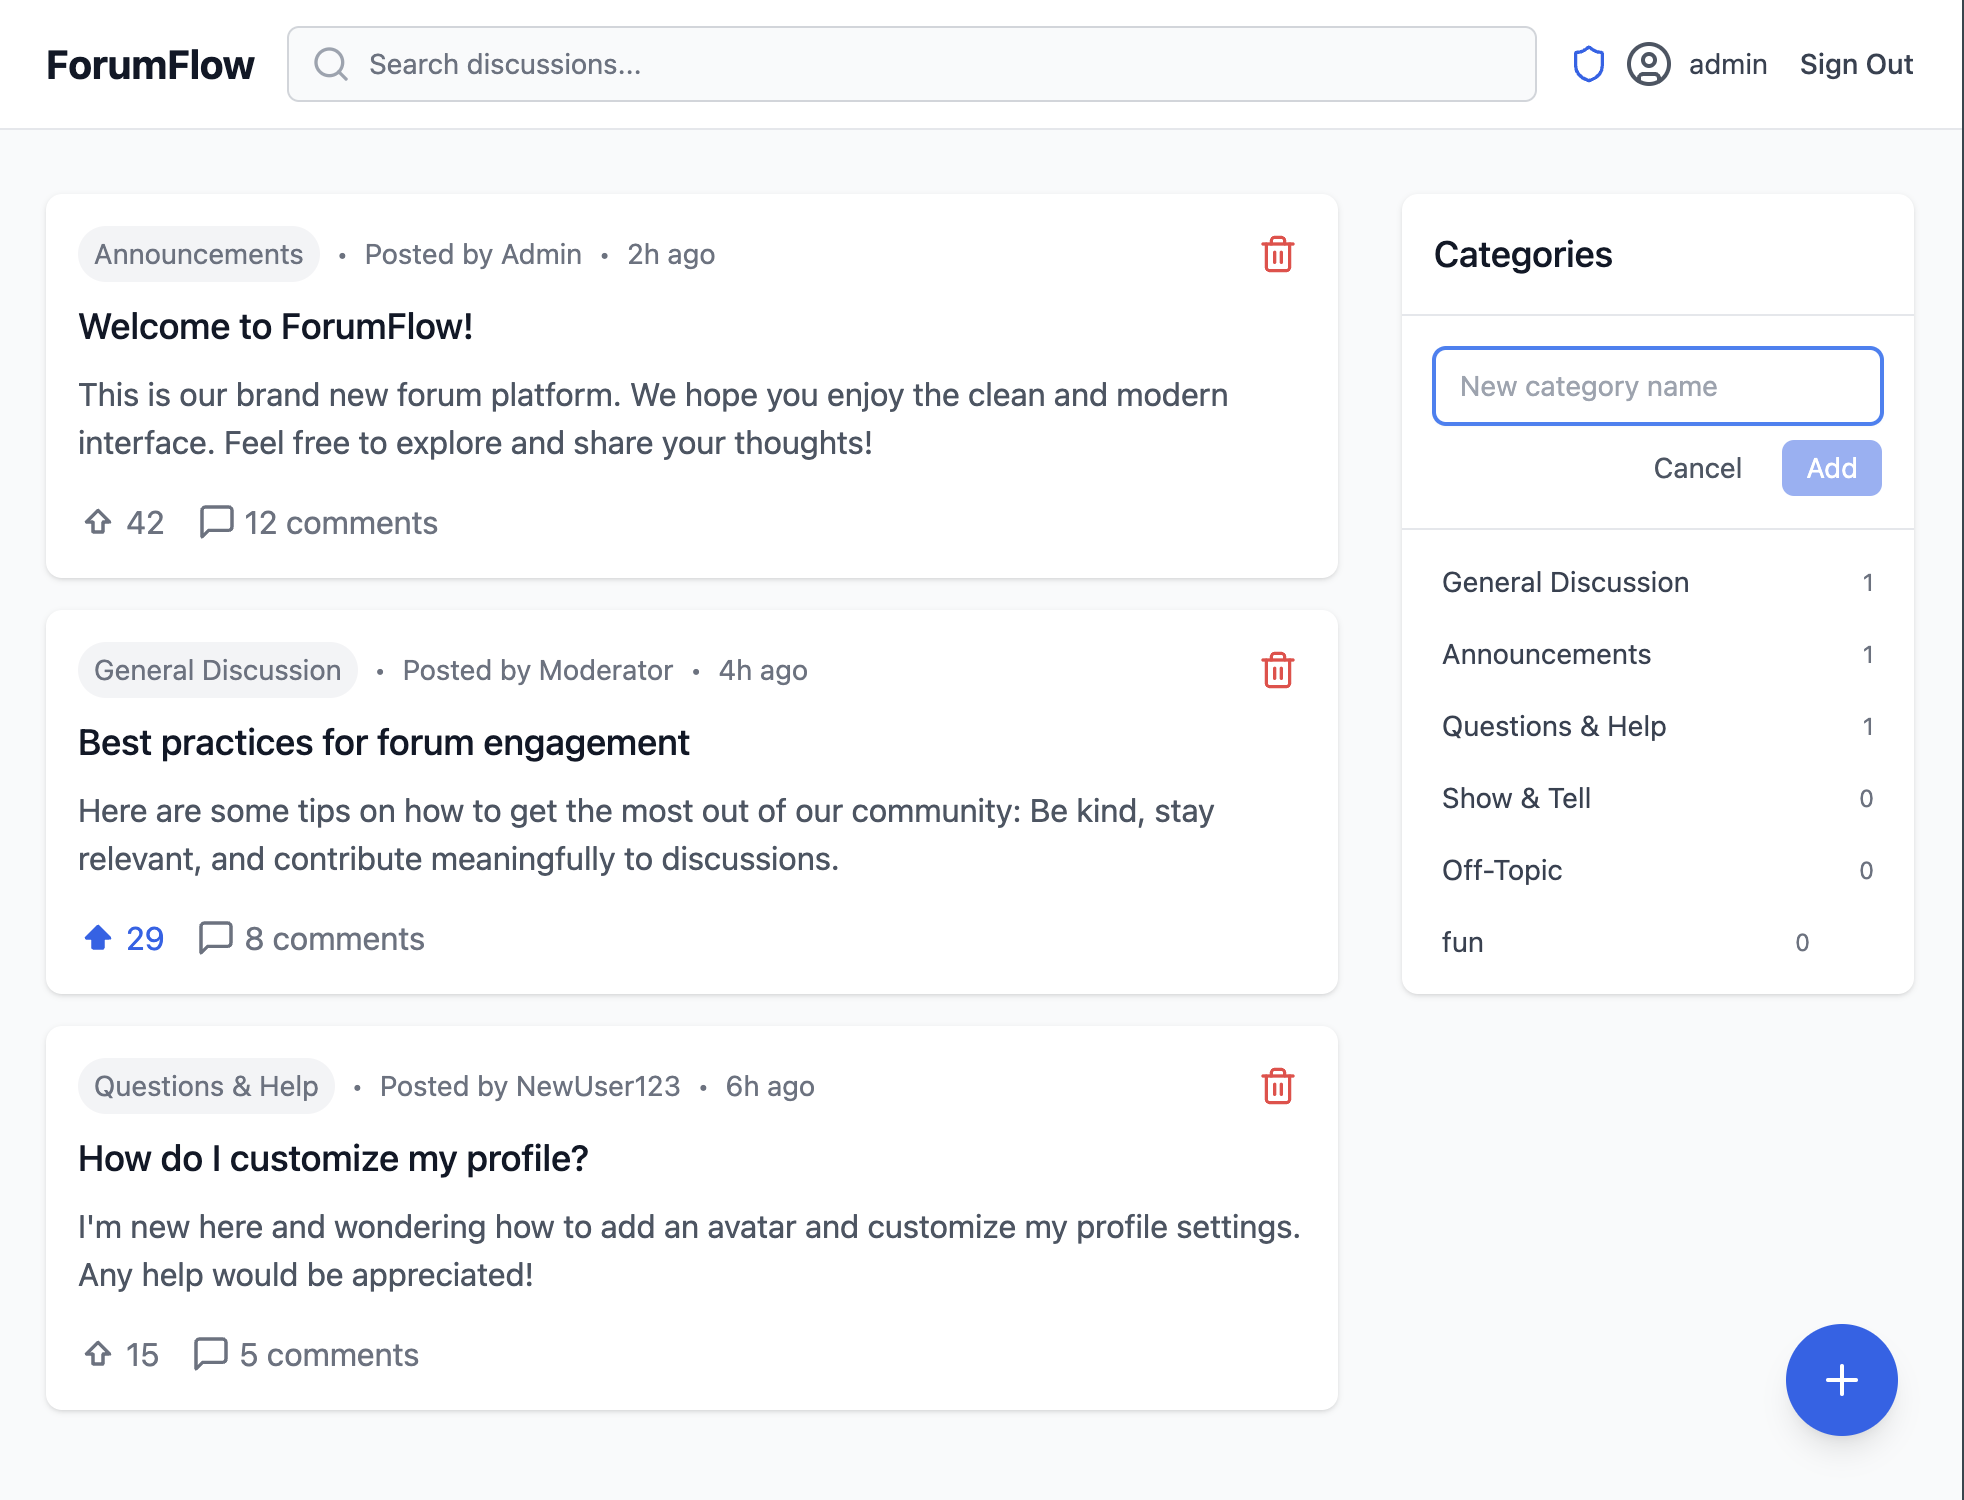This screenshot has width=1964, height=1500.
Task: Open the admin profile name
Action: coord(1727,64)
